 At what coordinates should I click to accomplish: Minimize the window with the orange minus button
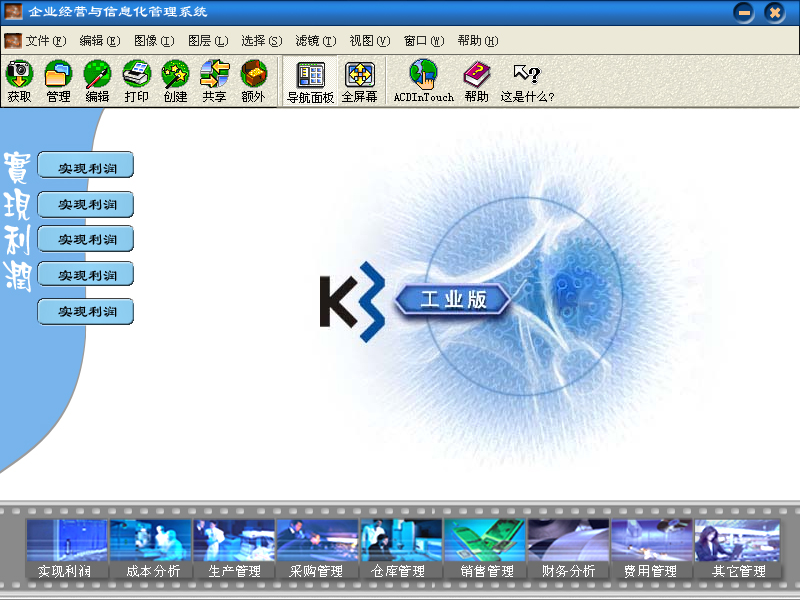(x=744, y=12)
